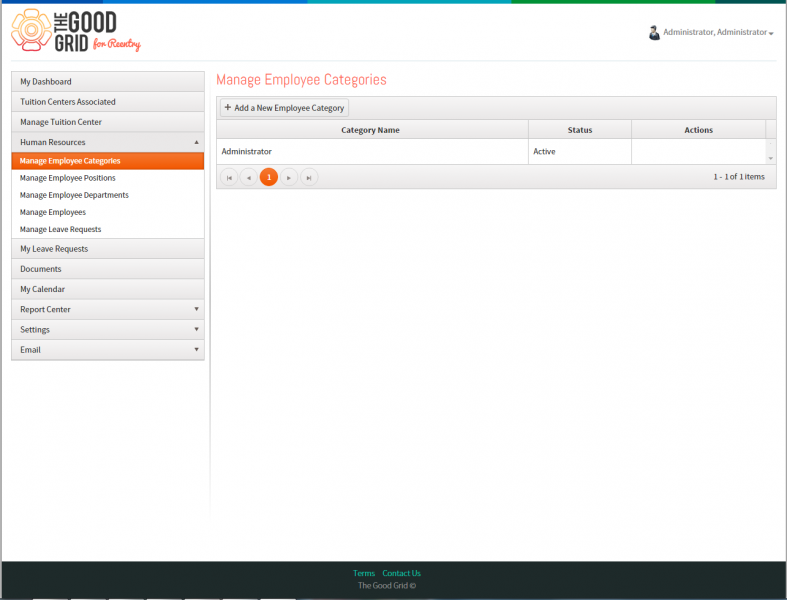
Task: Add a New Employee Category
Action: tap(284, 108)
